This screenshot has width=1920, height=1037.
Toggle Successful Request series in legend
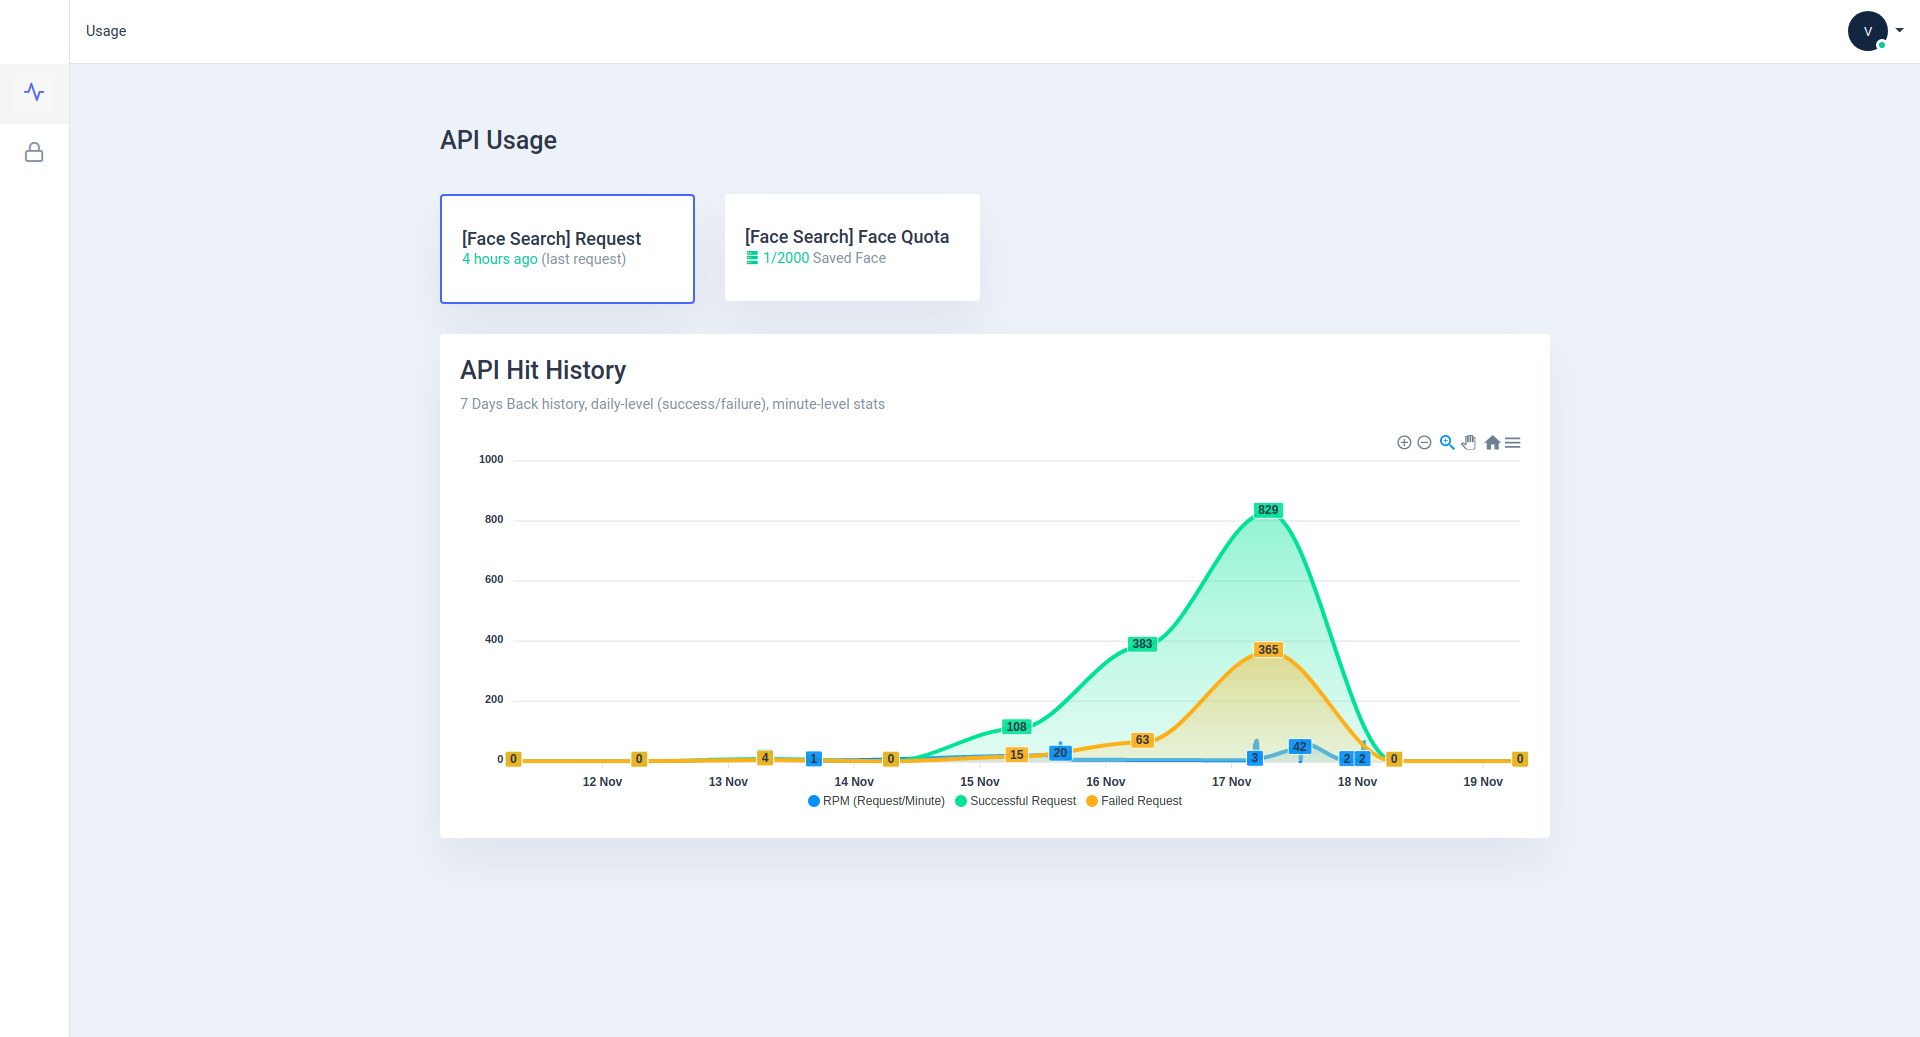tap(1016, 801)
